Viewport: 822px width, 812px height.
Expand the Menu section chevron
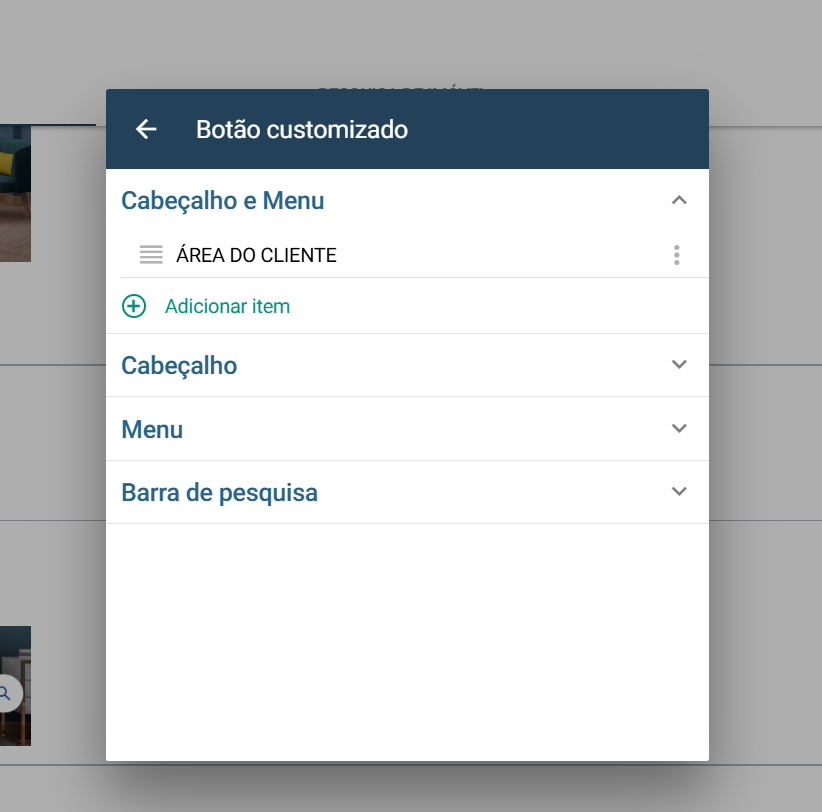679,428
